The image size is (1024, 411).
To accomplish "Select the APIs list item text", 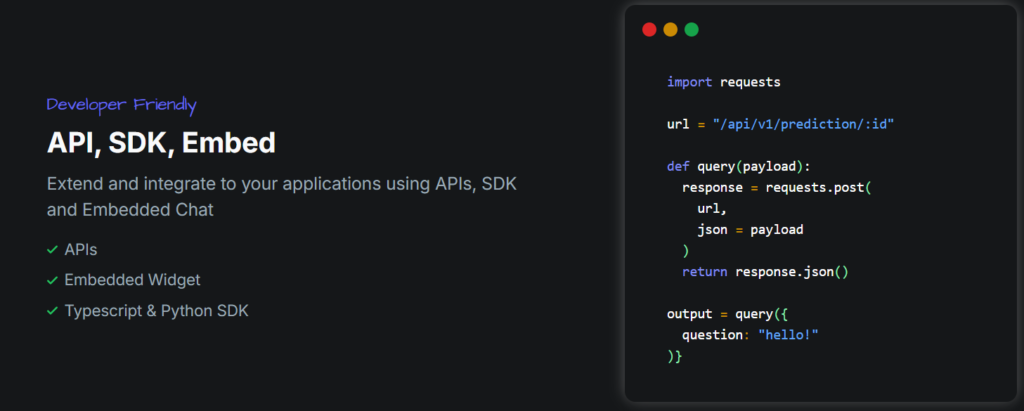I will click(81, 249).
